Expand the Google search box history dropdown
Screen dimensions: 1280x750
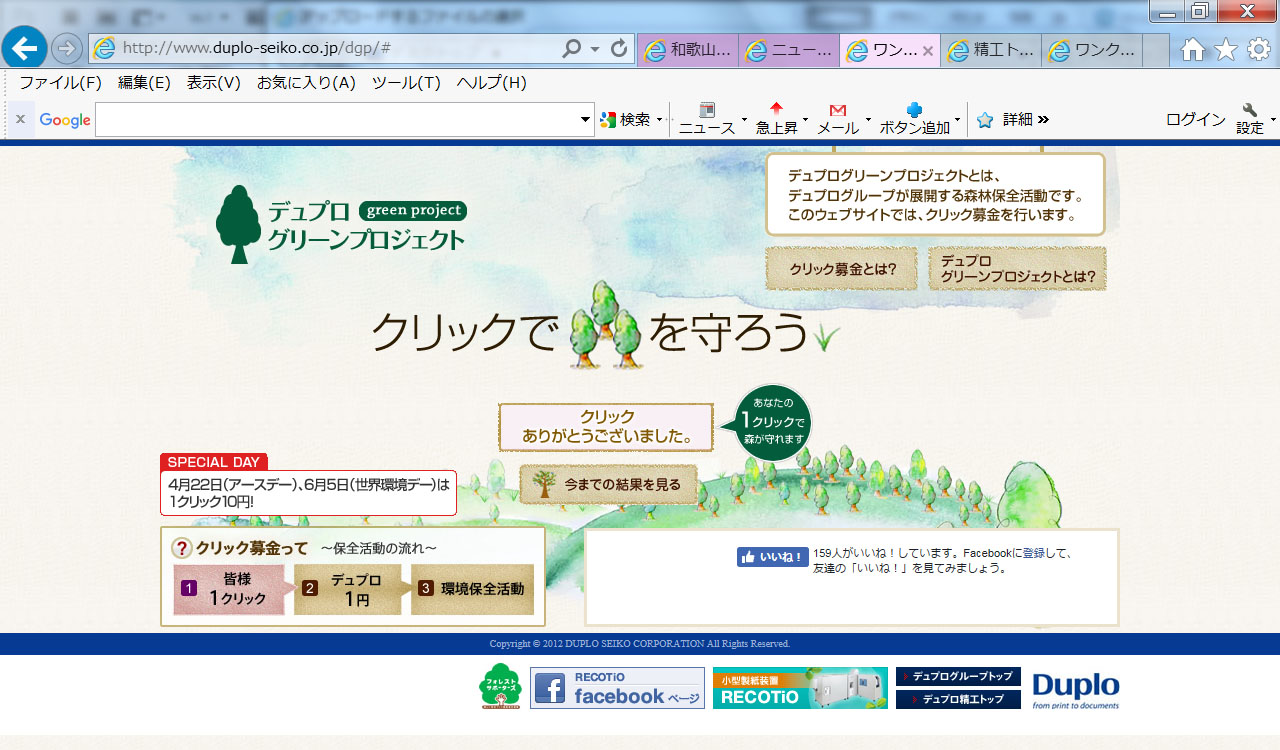coord(586,120)
